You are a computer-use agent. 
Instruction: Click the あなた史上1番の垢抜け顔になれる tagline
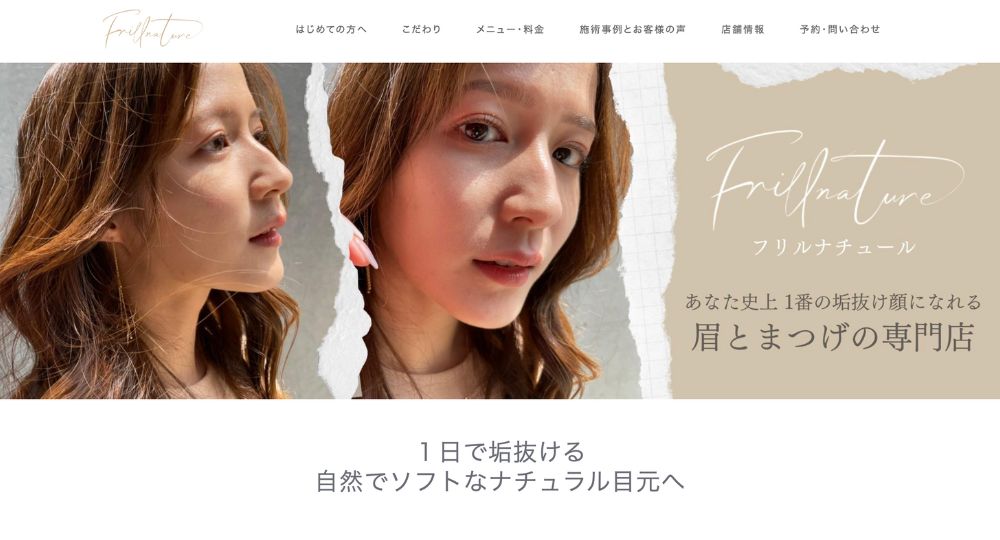pyautogui.click(x=833, y=302)
